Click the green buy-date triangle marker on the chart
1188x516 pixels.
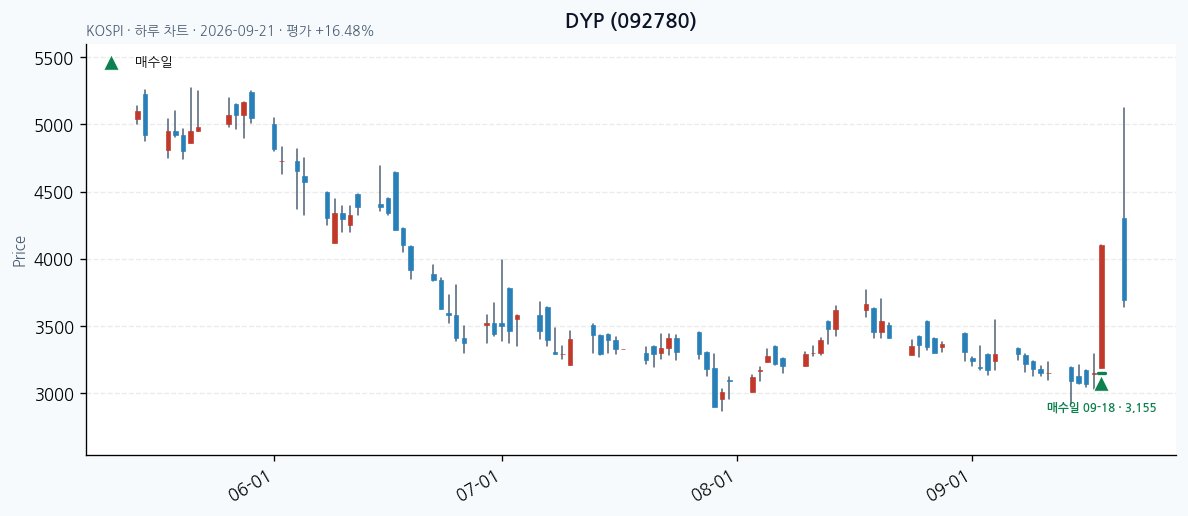(1102, 384)
